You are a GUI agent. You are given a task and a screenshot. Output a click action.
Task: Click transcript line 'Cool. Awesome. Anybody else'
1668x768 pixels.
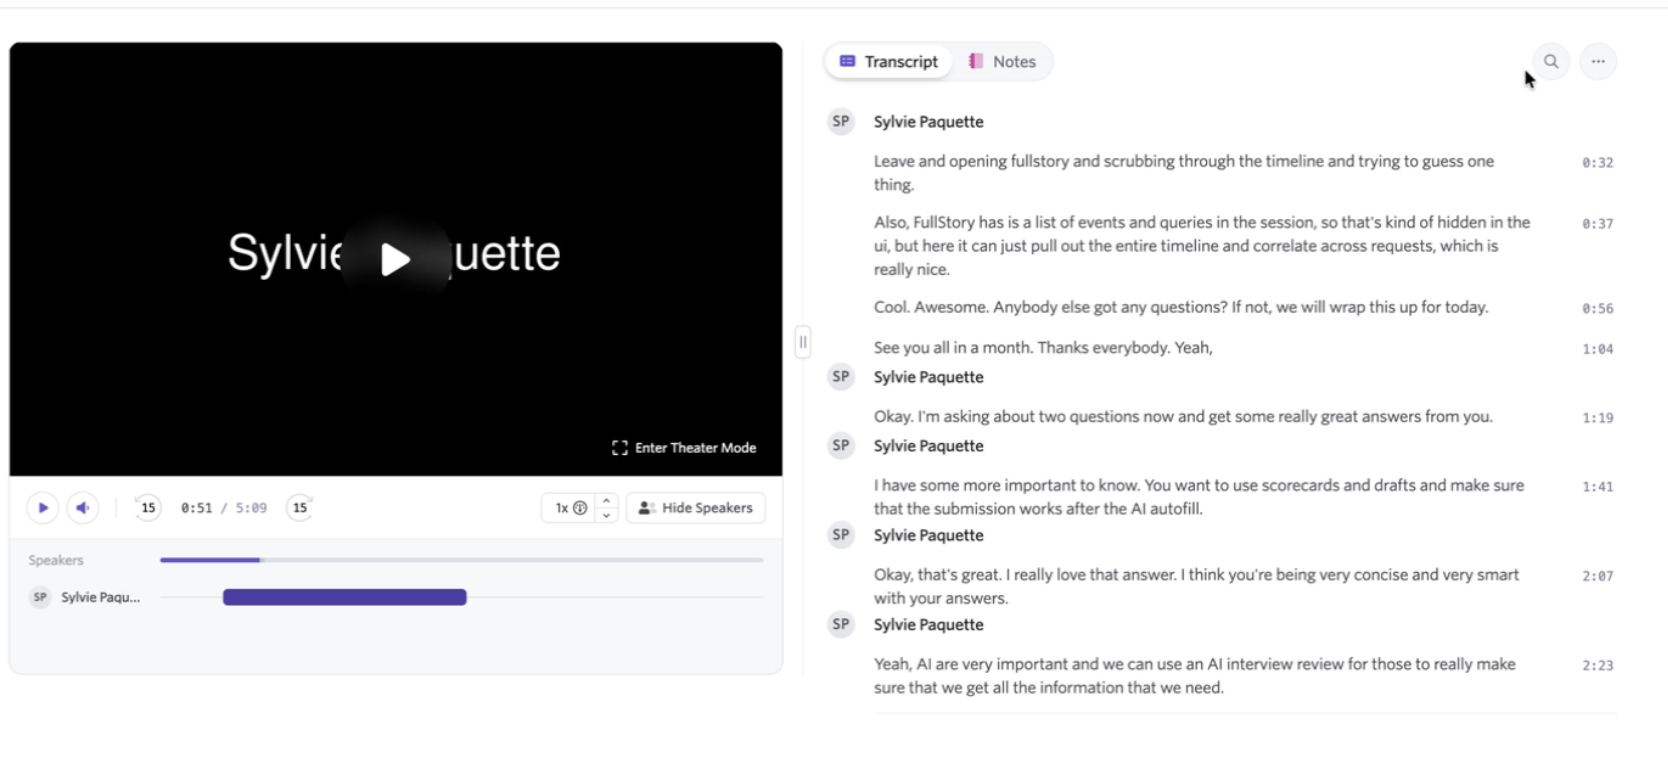coord(1181,307)
